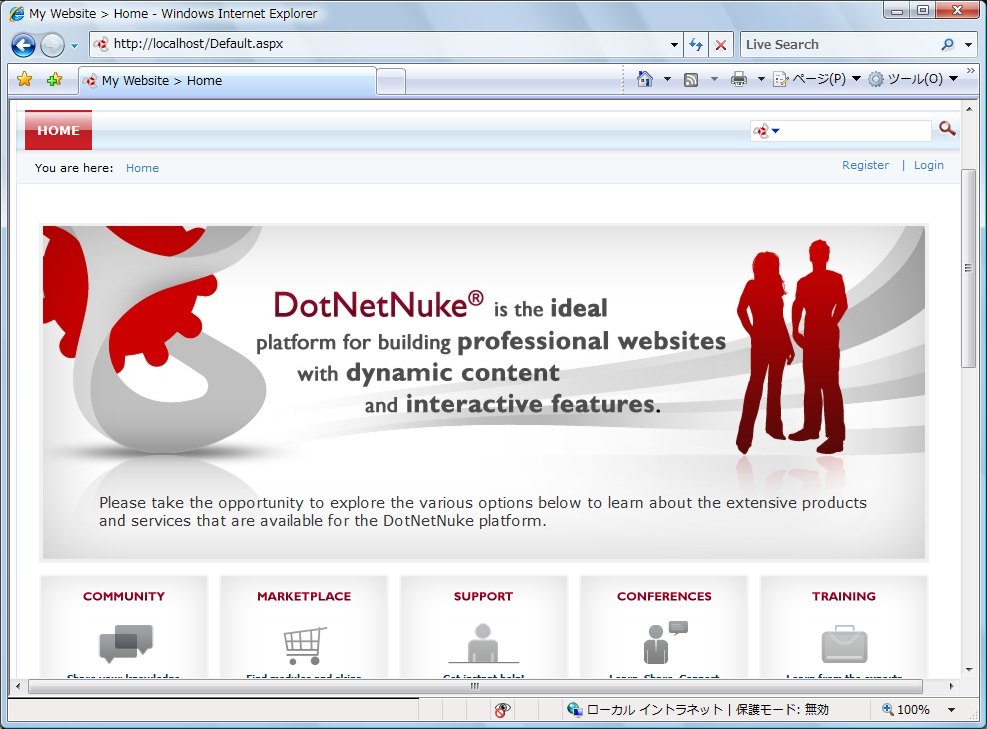Click the DotNetNuke banner image
Image resolution: width=987 pixels, height=729 pixels.
483,392
